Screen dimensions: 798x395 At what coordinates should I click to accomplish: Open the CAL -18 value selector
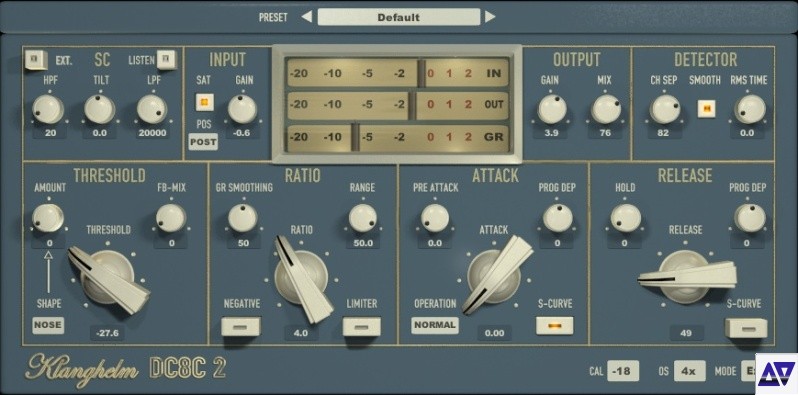(x=623, y=371)
